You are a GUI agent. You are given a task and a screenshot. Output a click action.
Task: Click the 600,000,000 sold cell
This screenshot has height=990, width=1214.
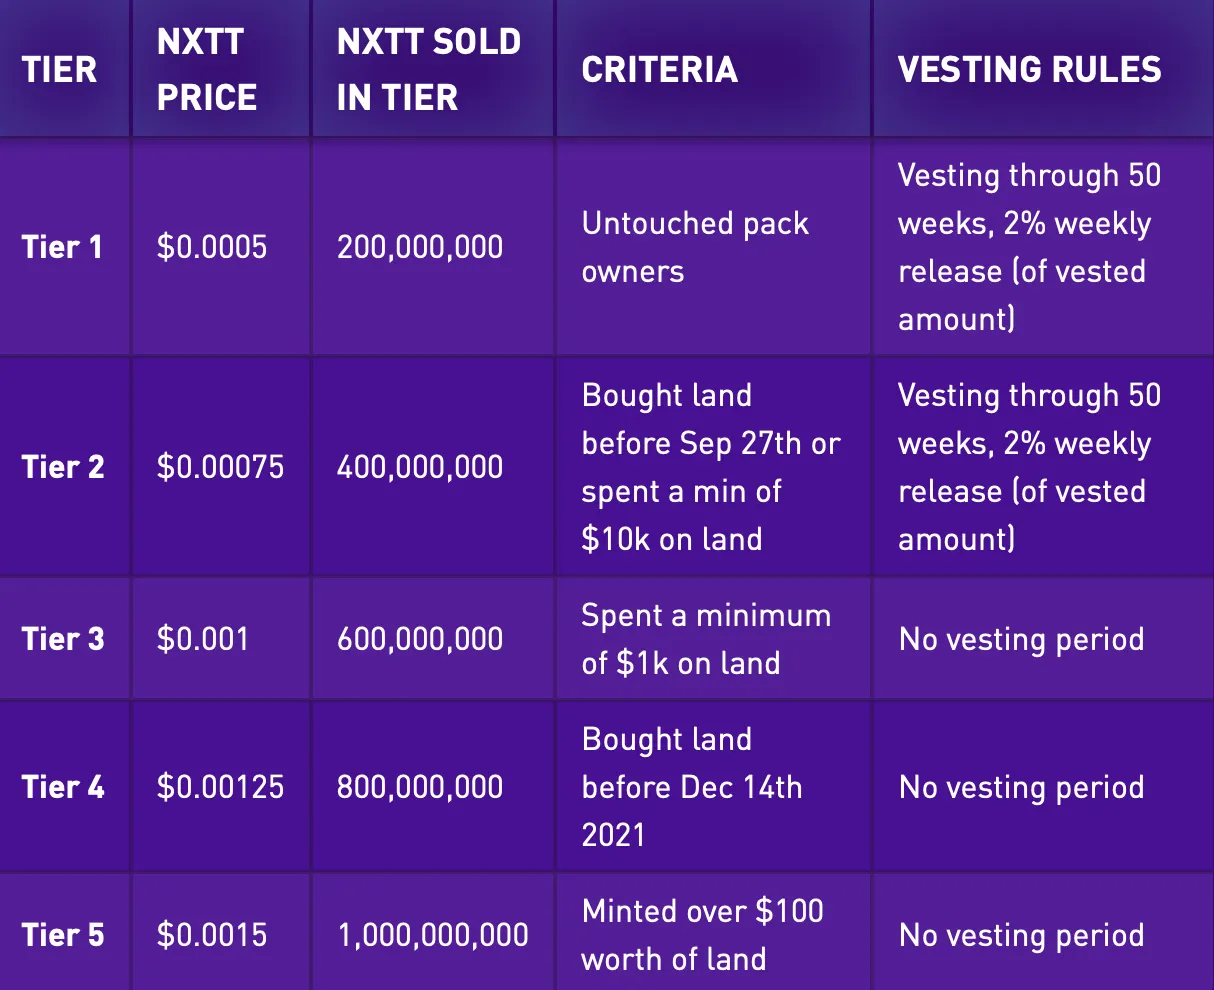click(420, 639)
